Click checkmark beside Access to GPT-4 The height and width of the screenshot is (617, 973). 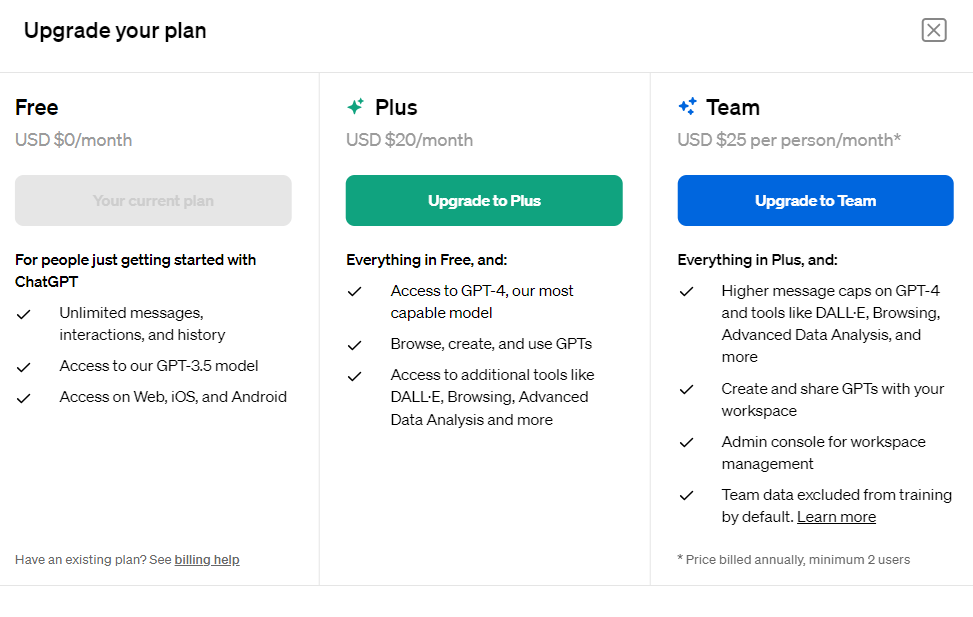point(354,292)
